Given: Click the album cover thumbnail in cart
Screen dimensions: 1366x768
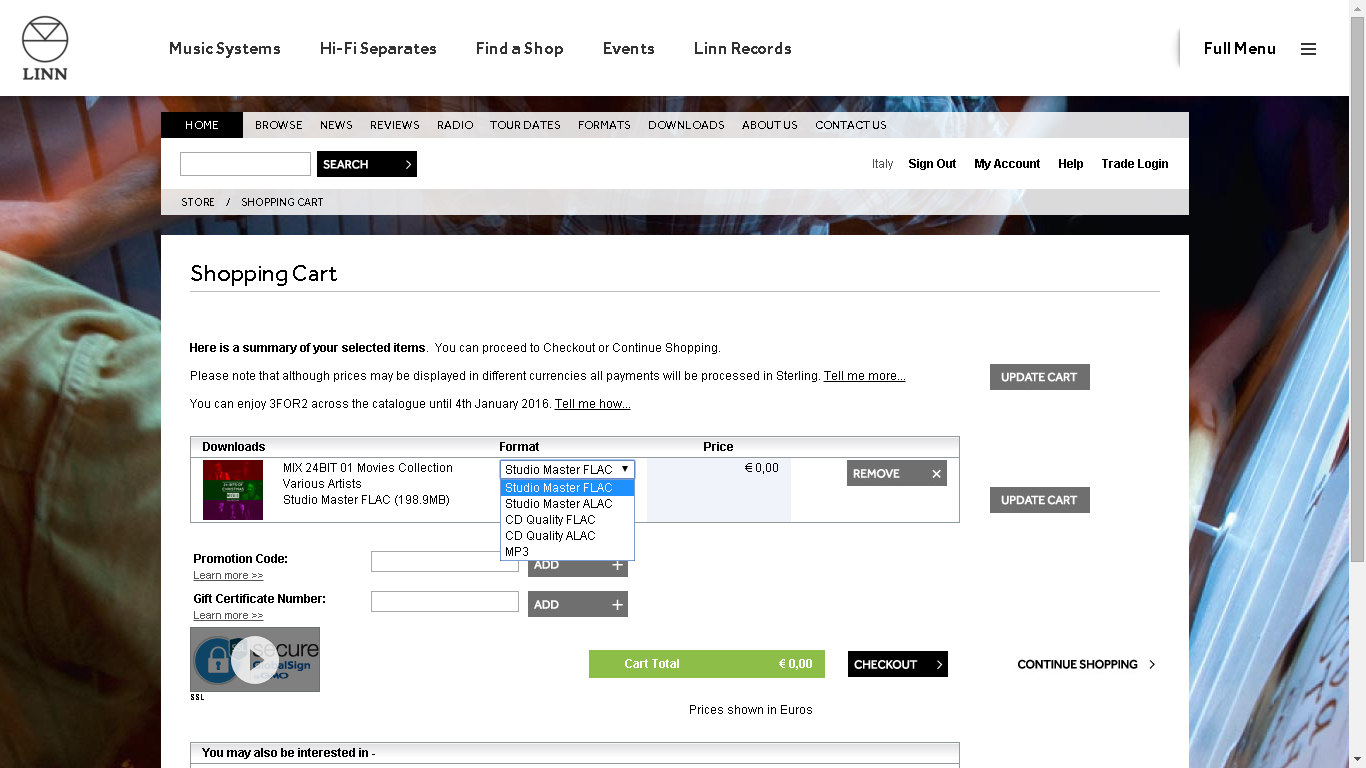Looking at the screenshot, I should pyautogui.click(x=233, y=490).
